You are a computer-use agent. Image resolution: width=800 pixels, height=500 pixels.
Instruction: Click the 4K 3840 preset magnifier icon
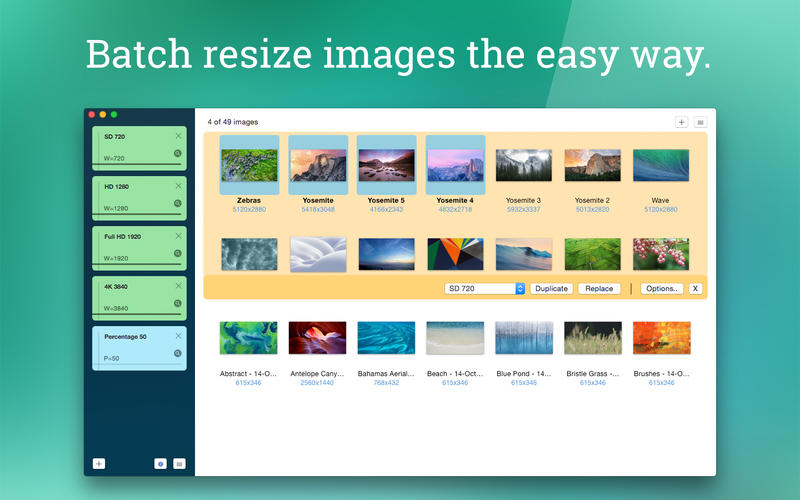click(178, 303)
